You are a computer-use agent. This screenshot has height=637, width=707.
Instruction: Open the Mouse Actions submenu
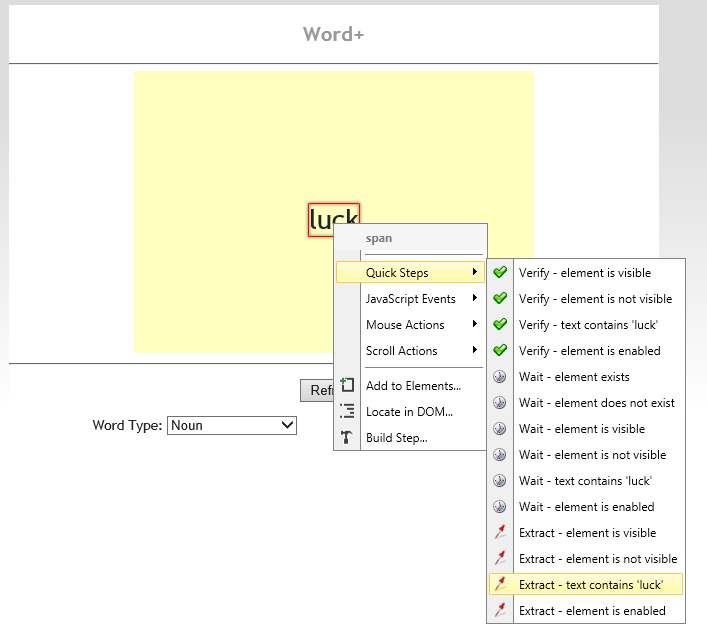410,325
